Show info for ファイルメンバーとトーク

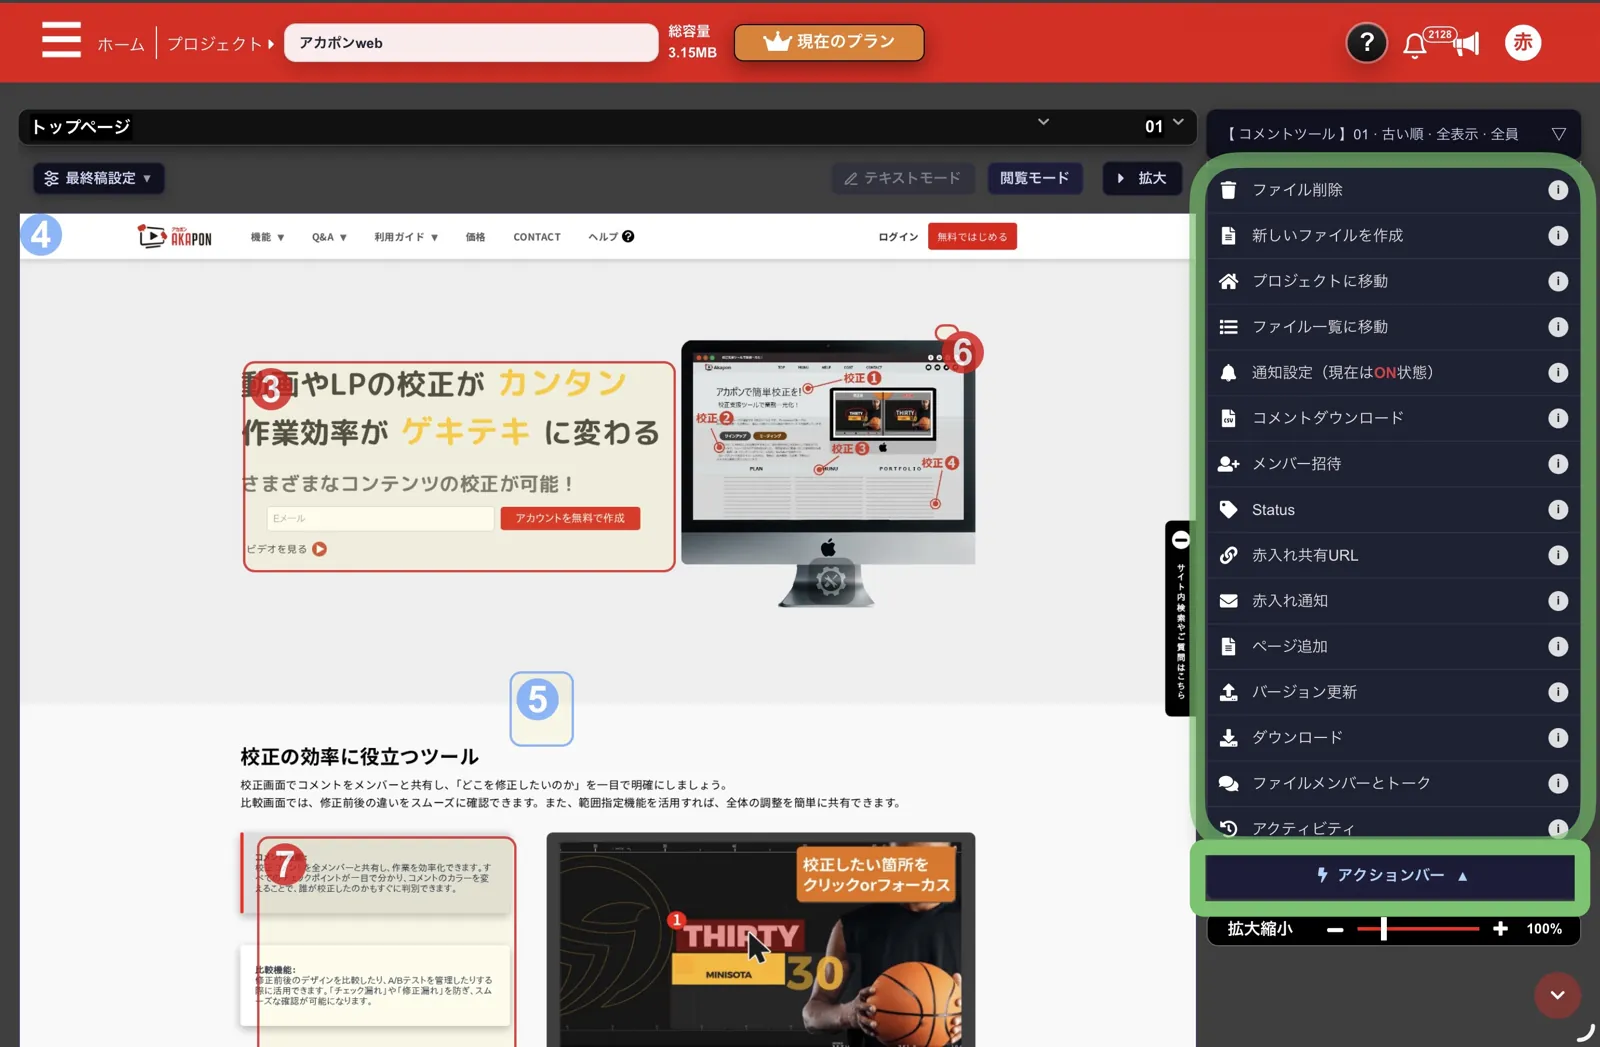(x=1557, y=784)
